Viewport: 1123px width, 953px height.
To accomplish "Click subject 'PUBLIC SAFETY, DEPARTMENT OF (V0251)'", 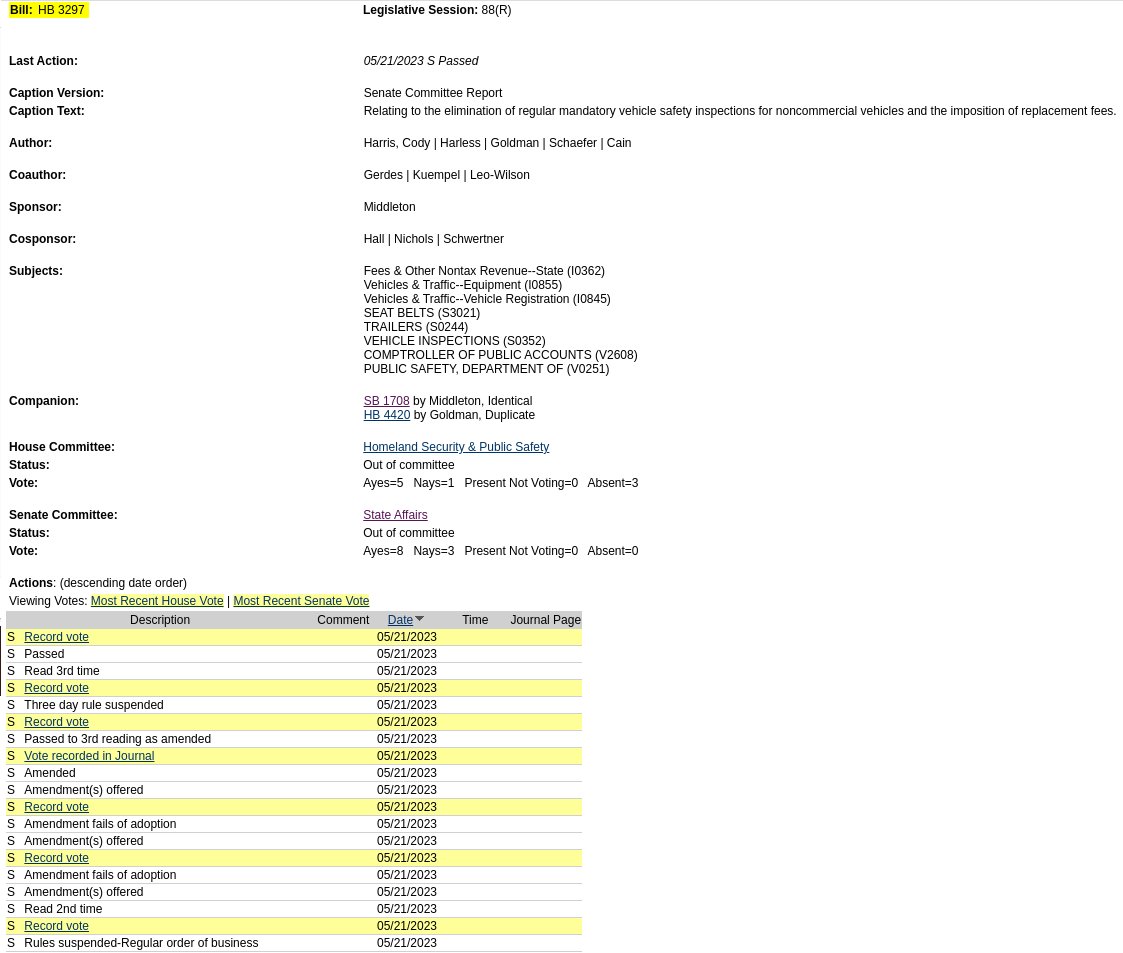I will click(x=486, y=369).
